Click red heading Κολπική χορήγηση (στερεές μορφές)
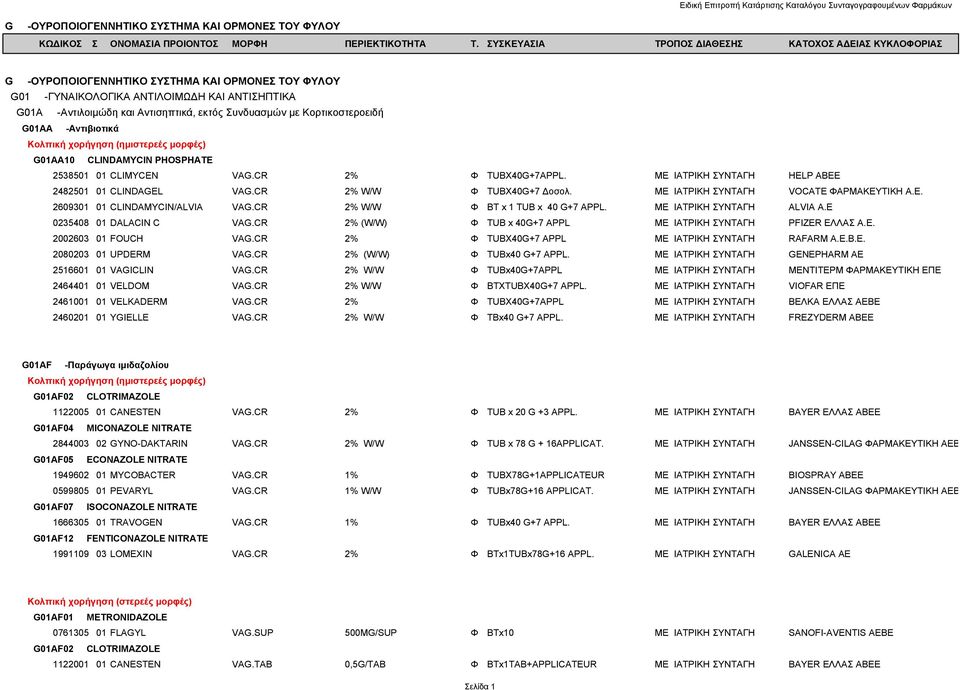The width and height of the screenshot is (960, 690). tap(110, 602)
